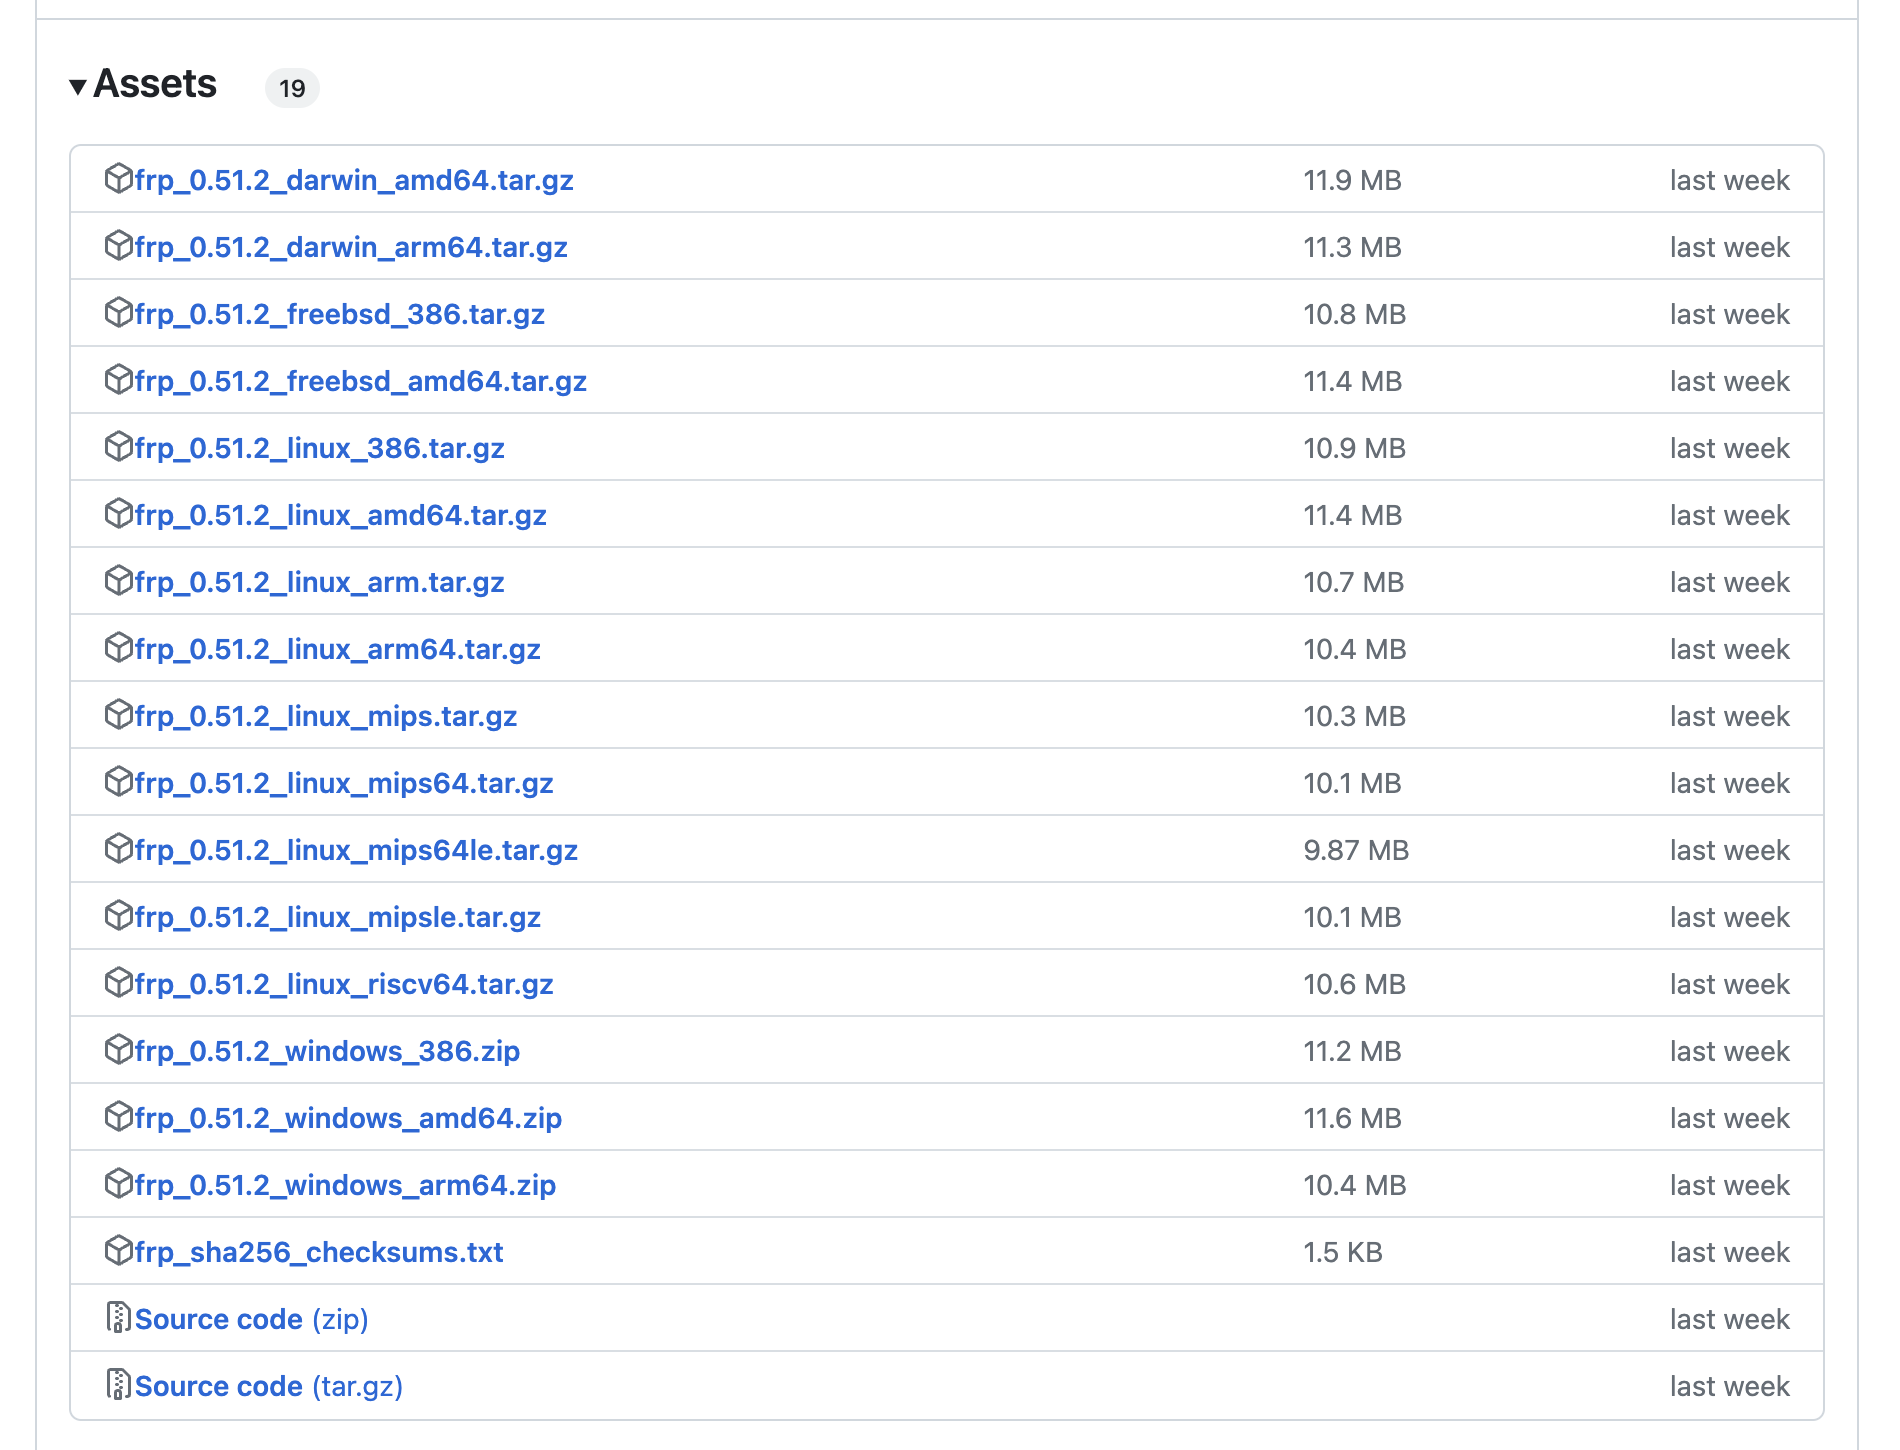Click package icon beside windows_arm64 zip
This screenshot has height=1450, width=1900.
[119, 1183]
